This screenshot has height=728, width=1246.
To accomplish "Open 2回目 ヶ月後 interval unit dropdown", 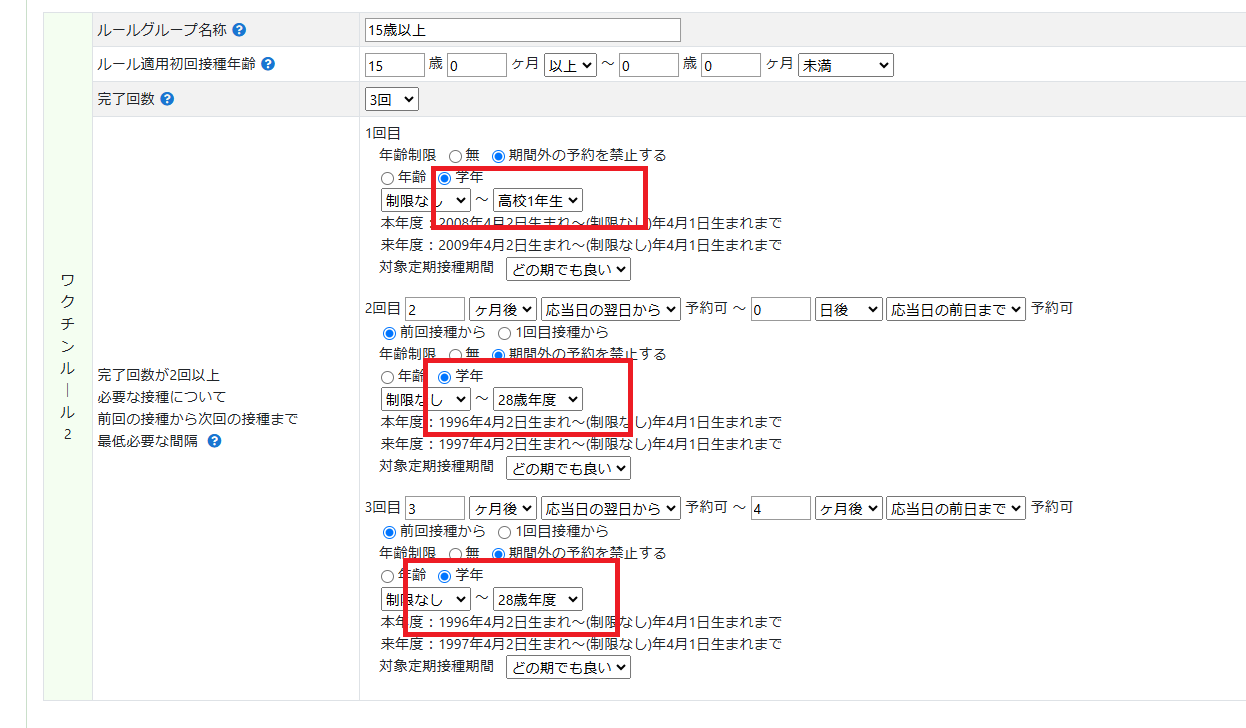I will (503, 309).
